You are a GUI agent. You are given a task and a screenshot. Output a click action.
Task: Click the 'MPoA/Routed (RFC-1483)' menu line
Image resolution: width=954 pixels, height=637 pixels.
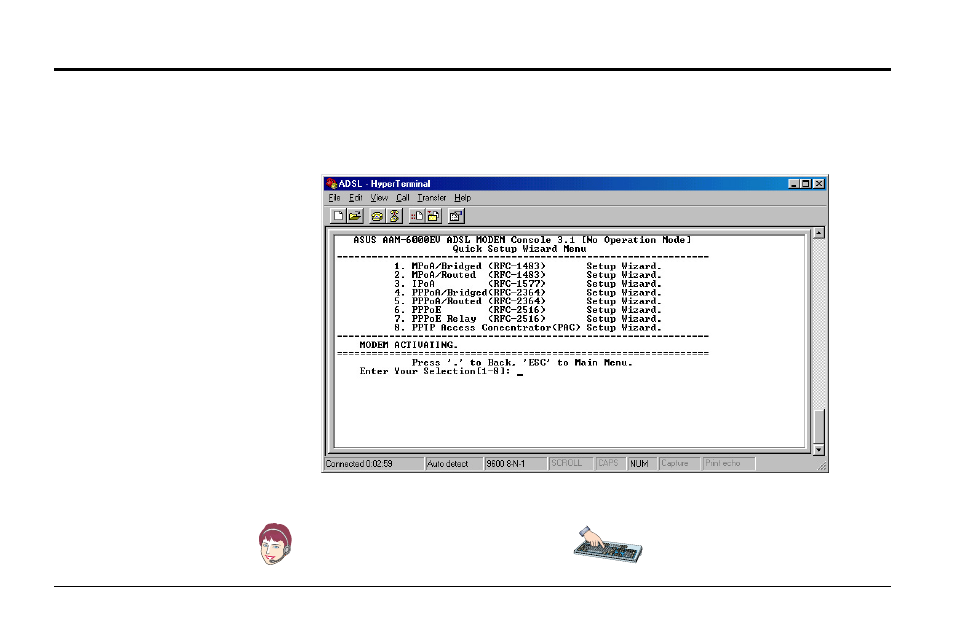click(527, 275)
